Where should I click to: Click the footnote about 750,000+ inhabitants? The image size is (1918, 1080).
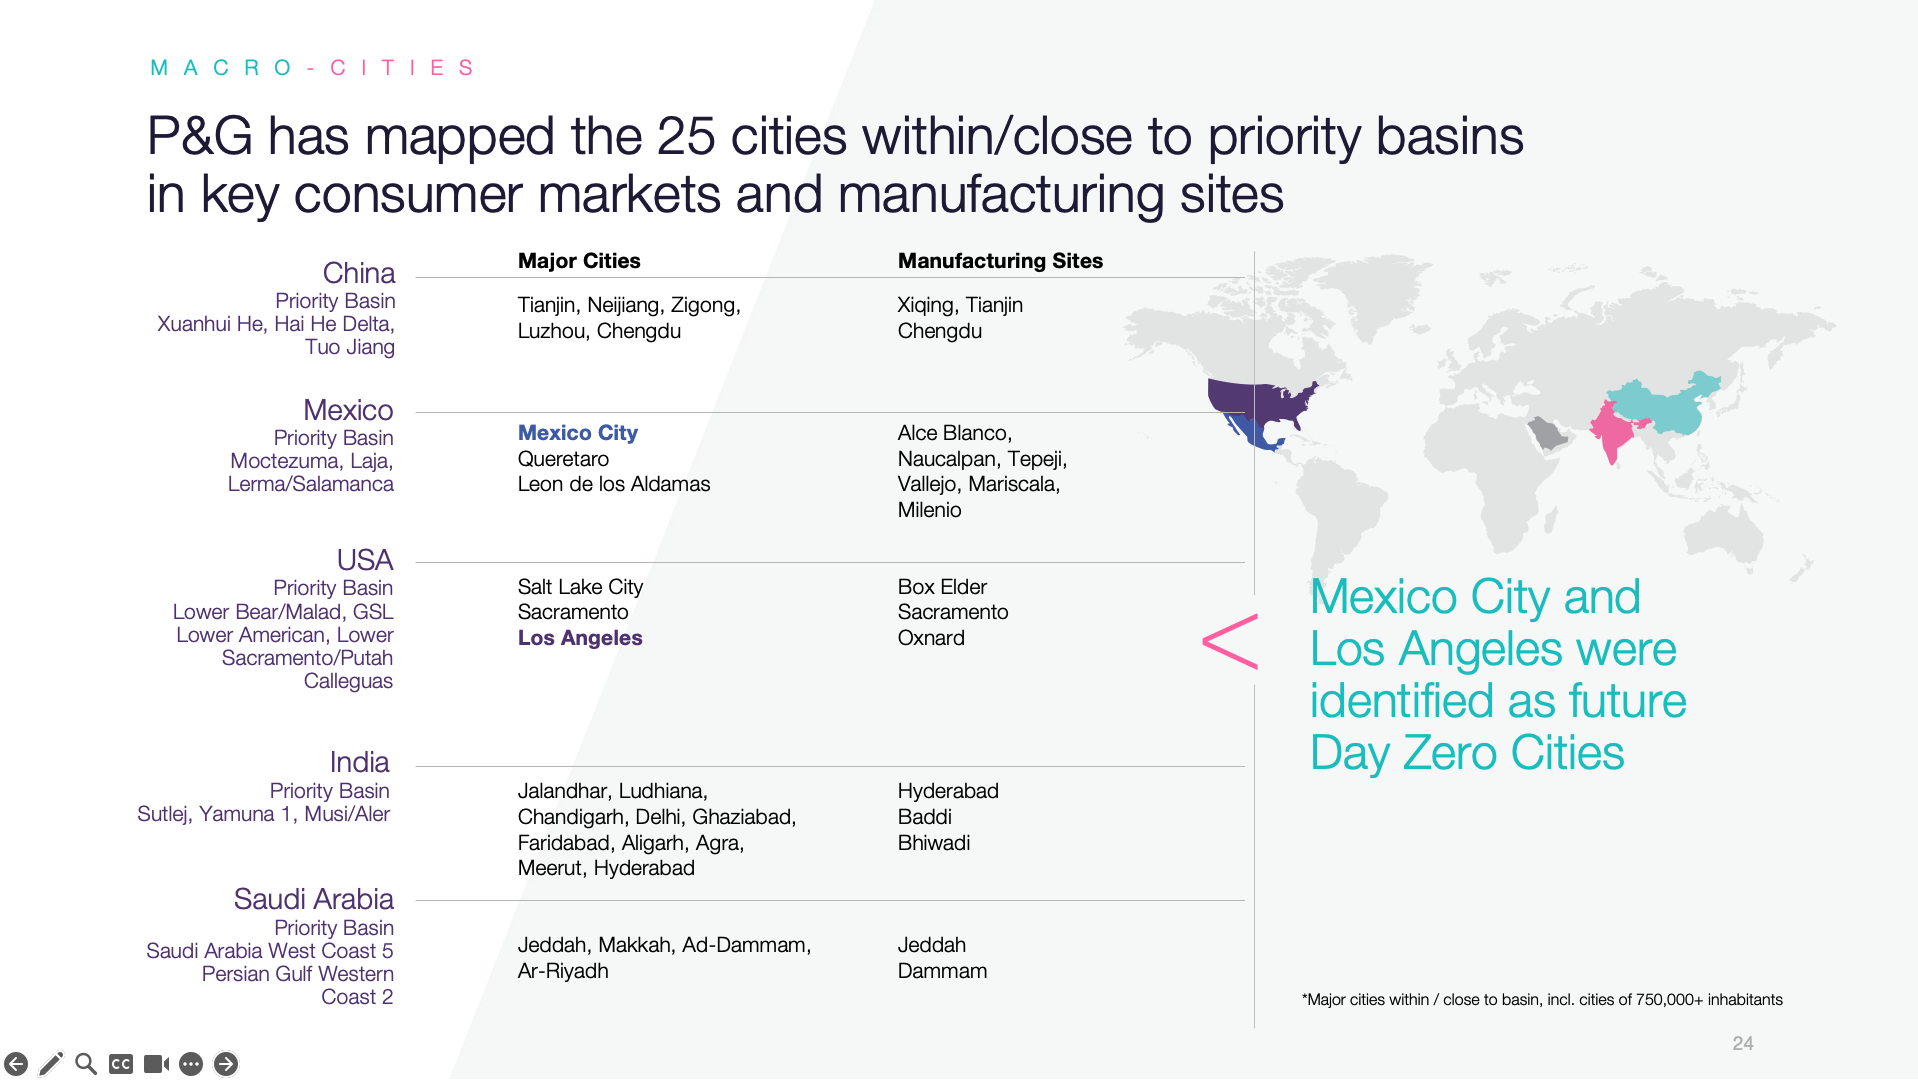1542,1000
